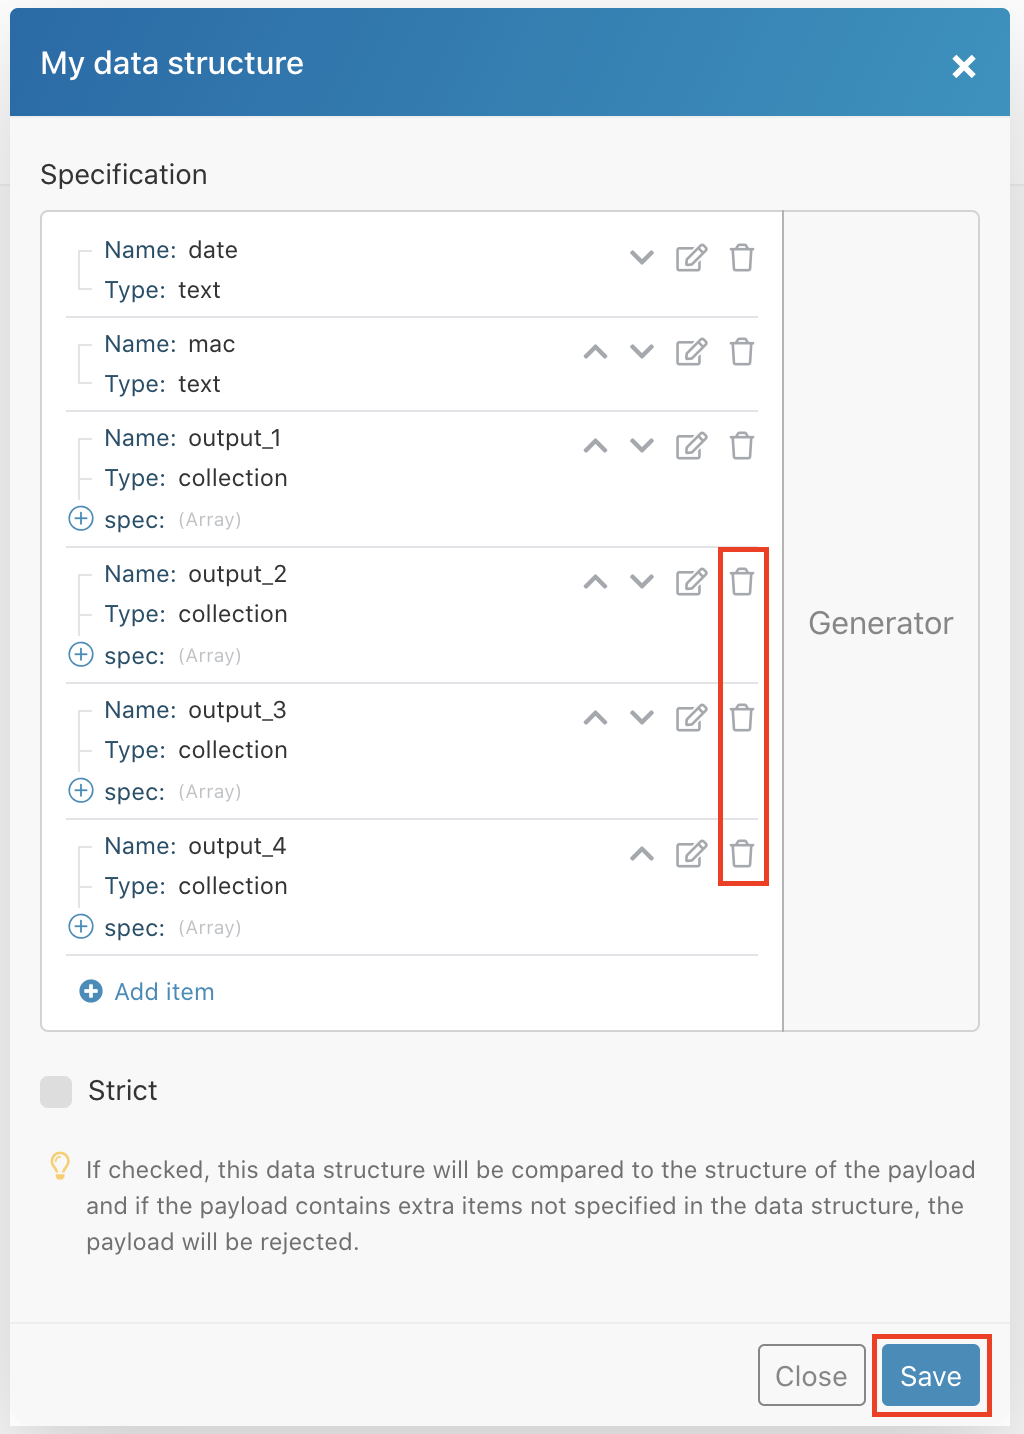Click the 'Name: date' text
The height and width of the screenshot is (1434, 1024).
pos(171,250)
